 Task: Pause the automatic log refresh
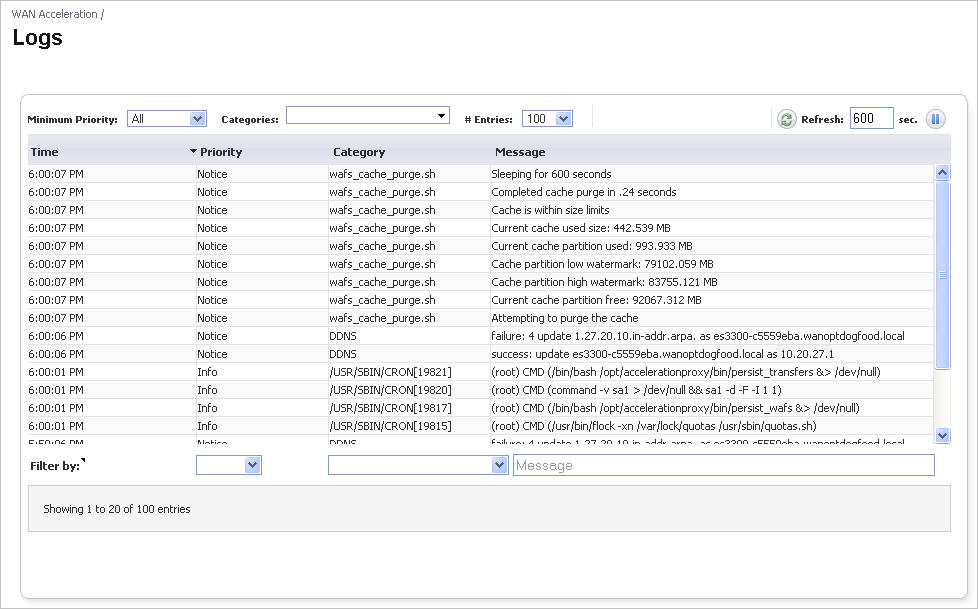tap(935, 119)
